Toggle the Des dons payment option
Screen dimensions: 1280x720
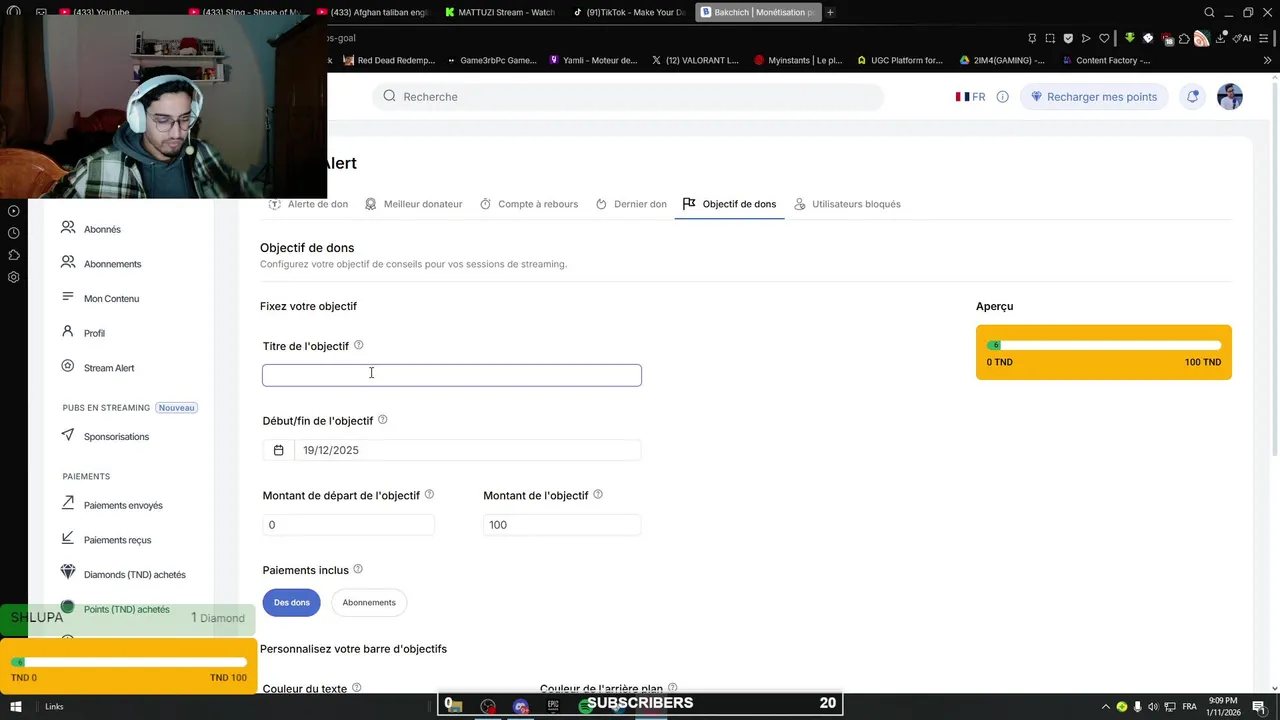click(292, 602)
